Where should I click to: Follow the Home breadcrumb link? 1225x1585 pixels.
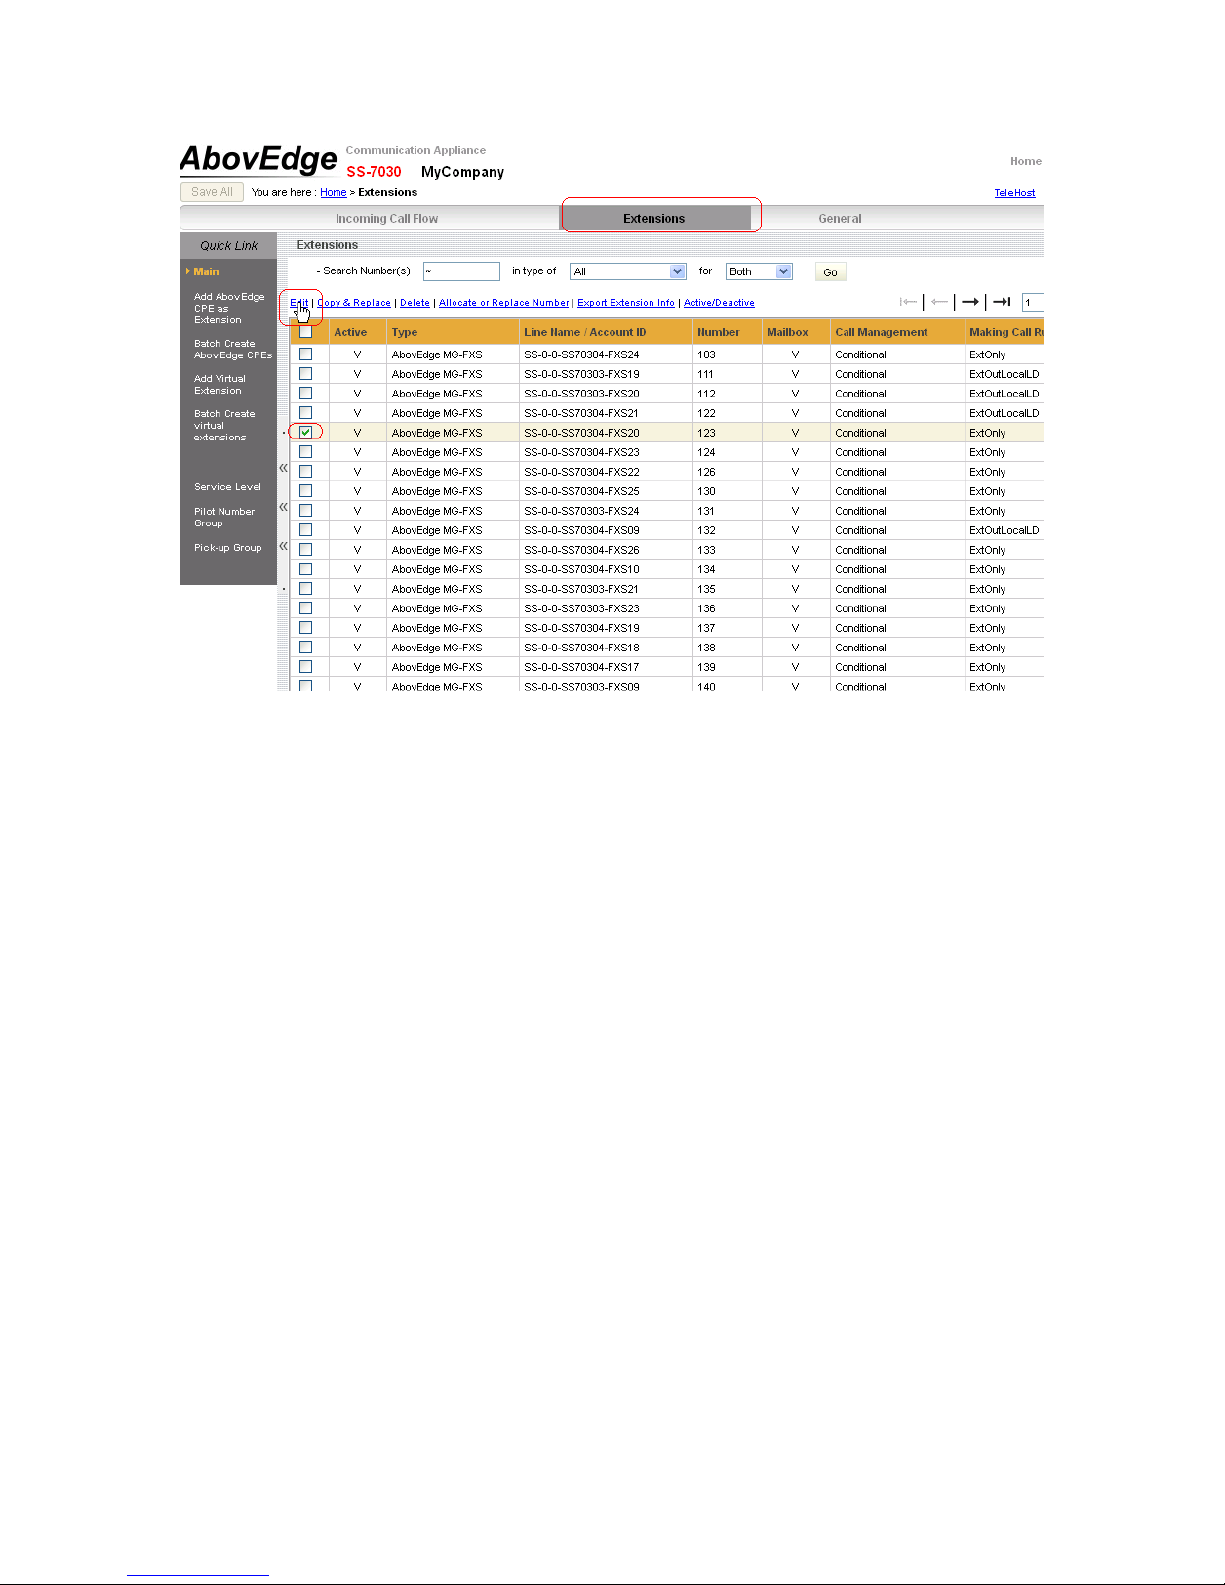(x=333, y=192)
